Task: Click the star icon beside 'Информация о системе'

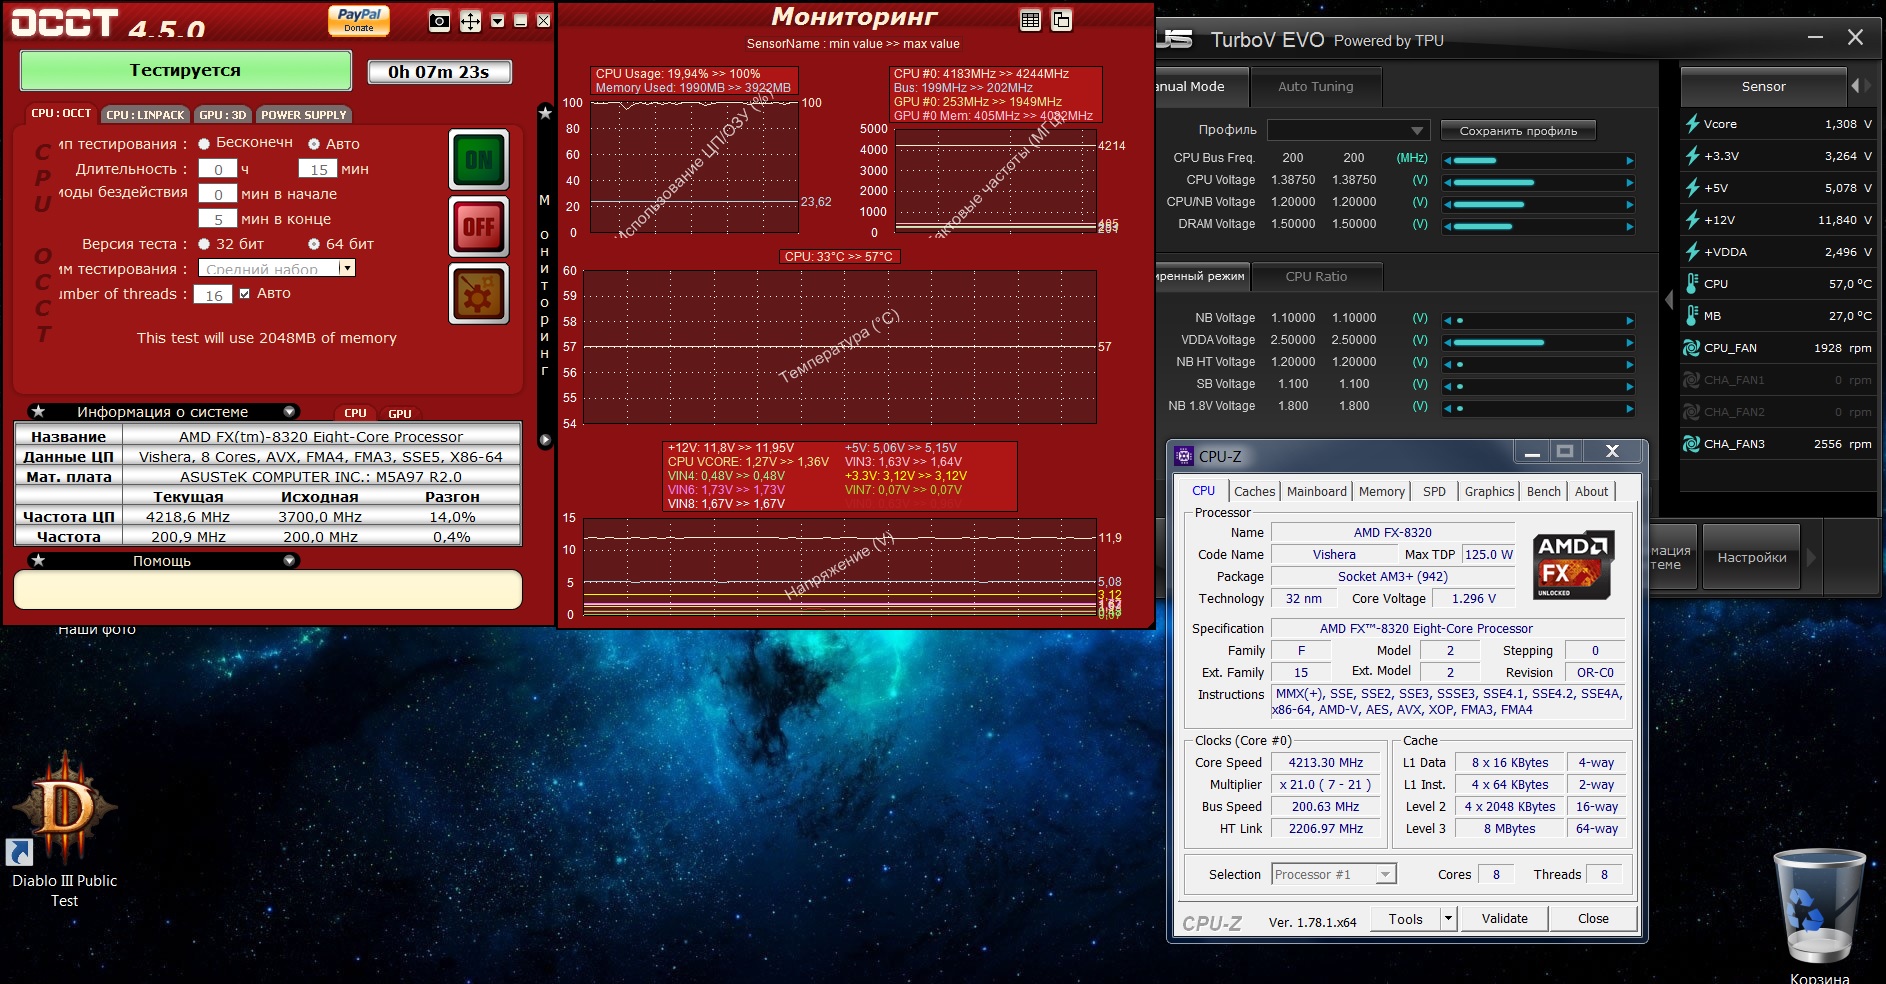Action: pos(38,411)
